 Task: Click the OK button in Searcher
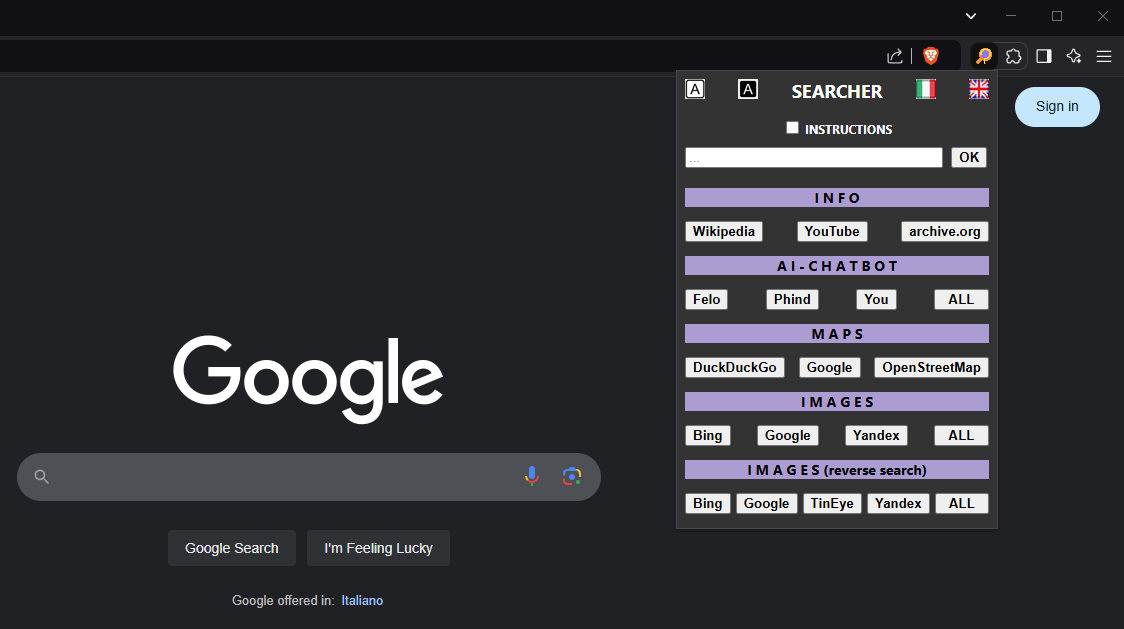[x=968, y=157]
